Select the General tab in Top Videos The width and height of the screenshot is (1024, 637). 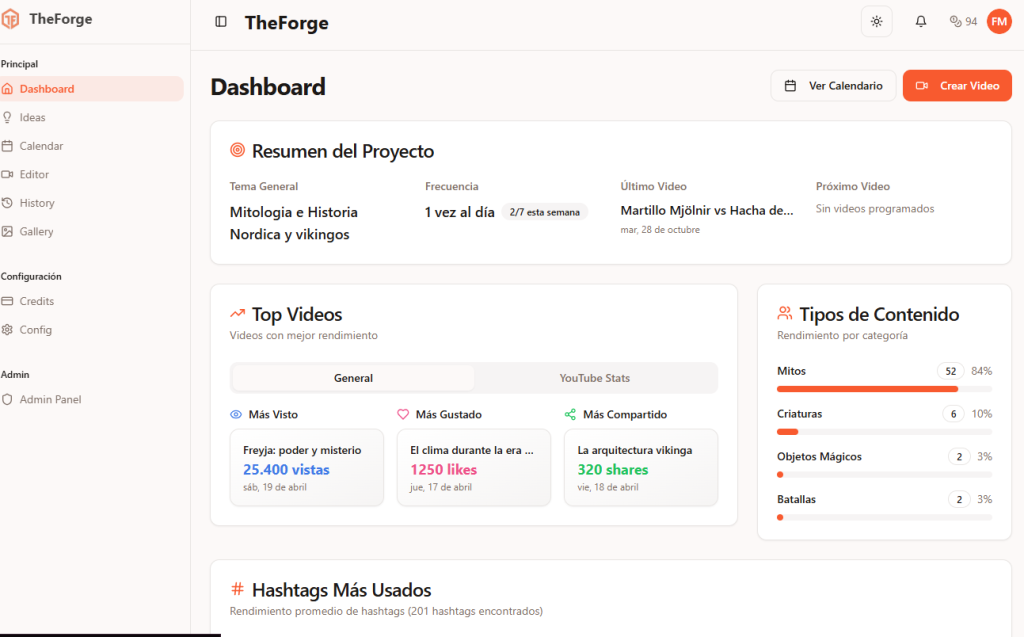(353, 378)
